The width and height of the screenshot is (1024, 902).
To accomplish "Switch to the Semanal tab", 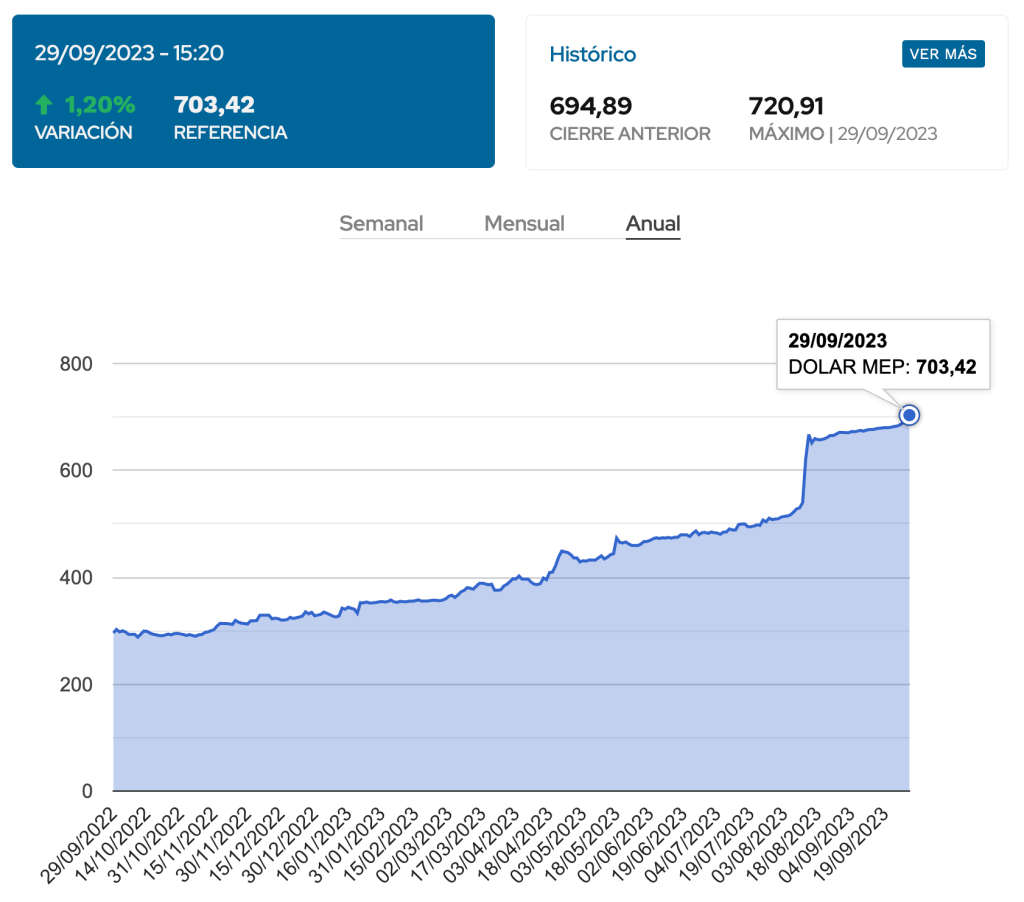I will coord(381,224).
